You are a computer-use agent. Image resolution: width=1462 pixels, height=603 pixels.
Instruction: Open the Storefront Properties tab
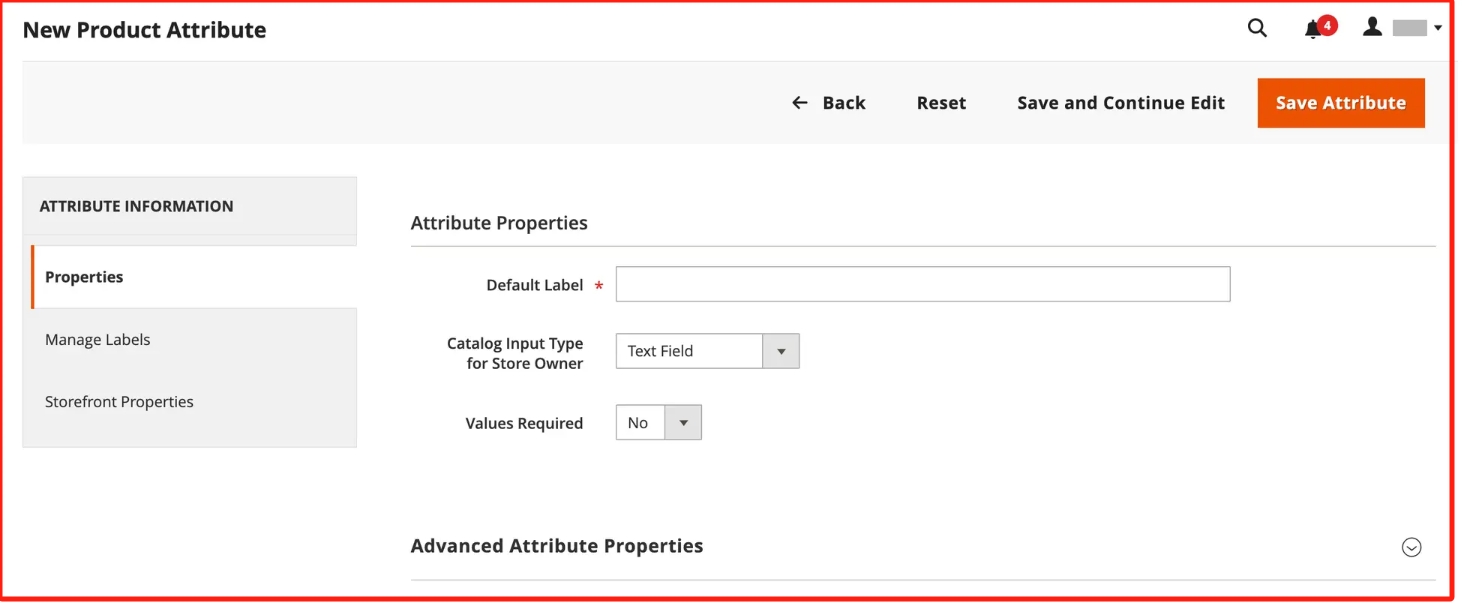coord(119,402)
